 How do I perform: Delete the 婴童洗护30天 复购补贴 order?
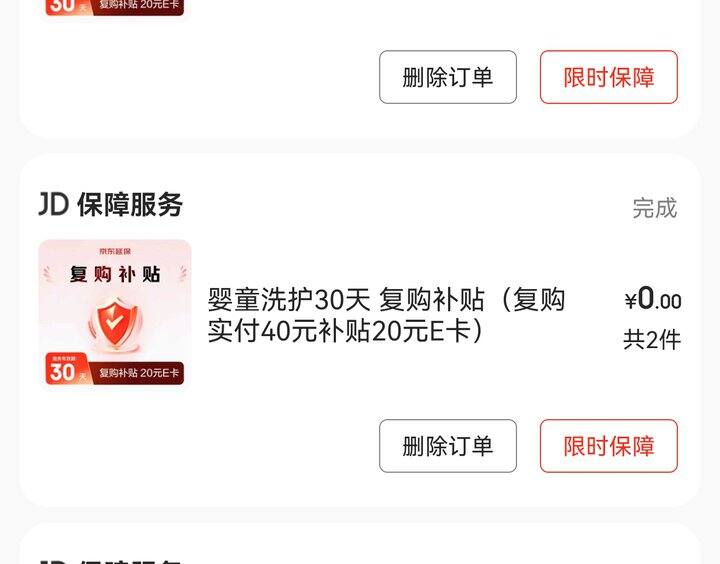[448, 446]
